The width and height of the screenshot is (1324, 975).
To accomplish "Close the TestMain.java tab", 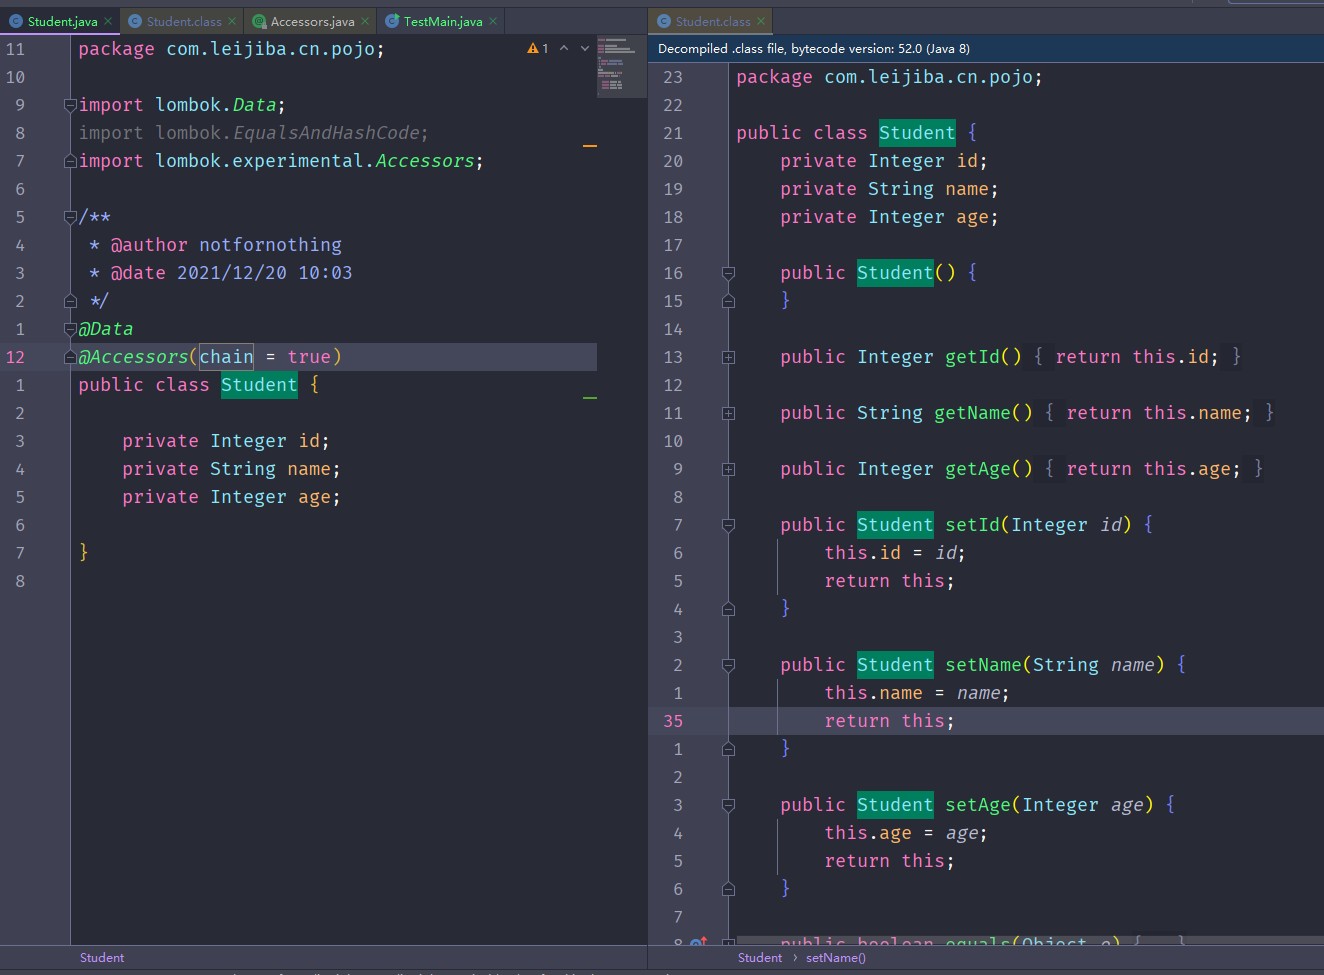I will point(493,21).
